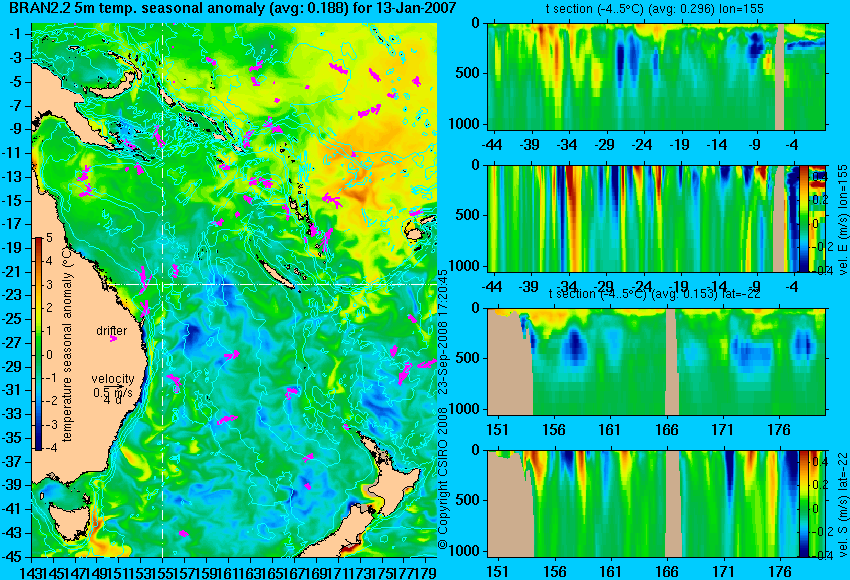
Task: Click the '0.2' tick on vel. E color bar
Action: pos(819,199)
